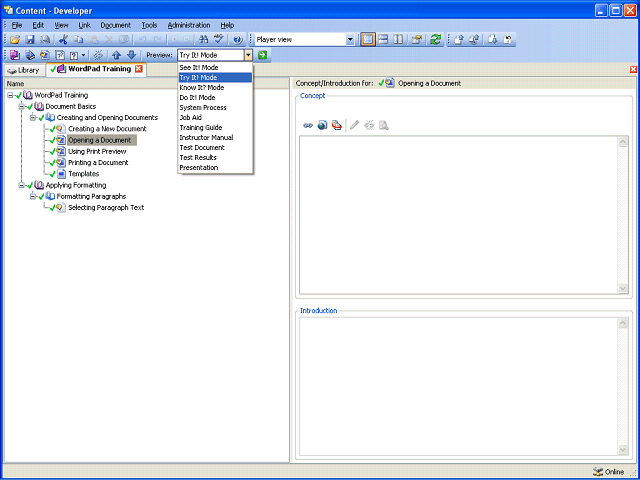The width and height of the screenshot is (640, 480).
Task: Toggle single pane layout view button
Action: coord(368,40)
